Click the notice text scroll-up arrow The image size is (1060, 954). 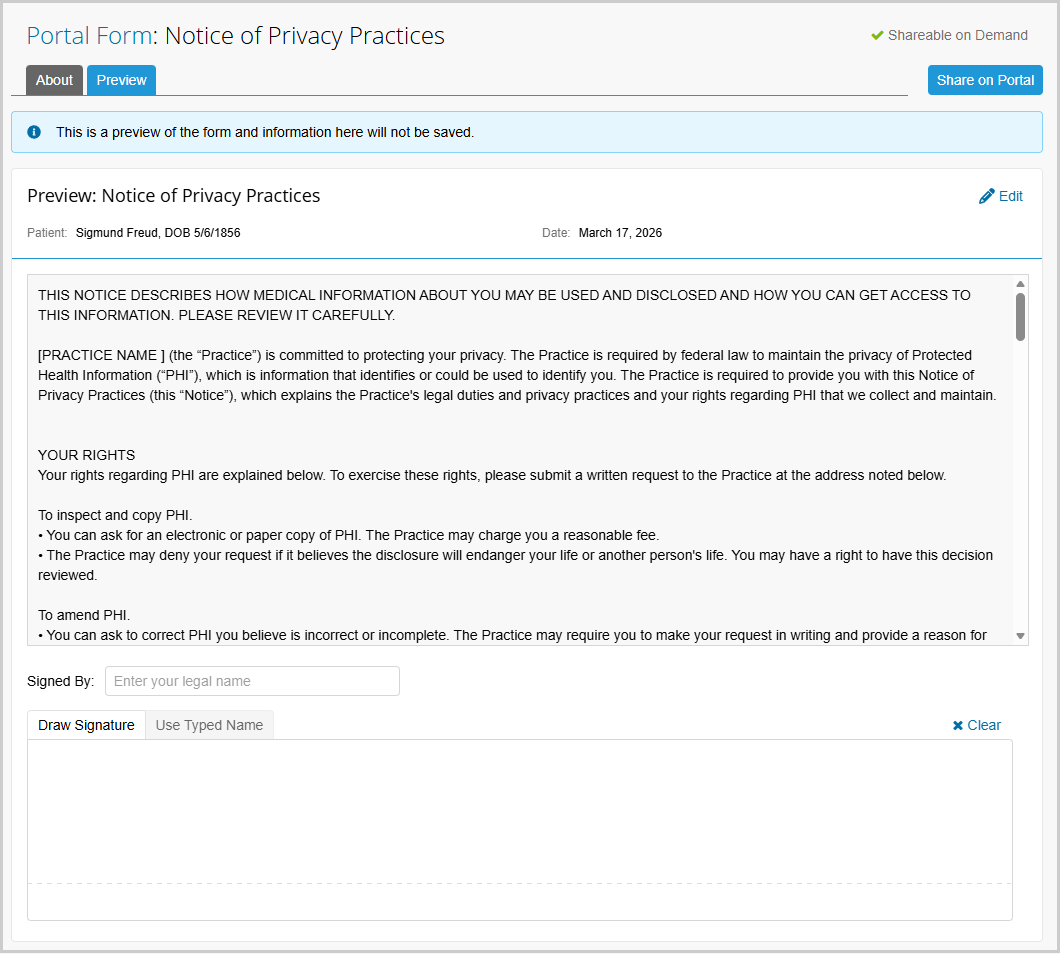pyautogui.click(x=1020, y=284)
